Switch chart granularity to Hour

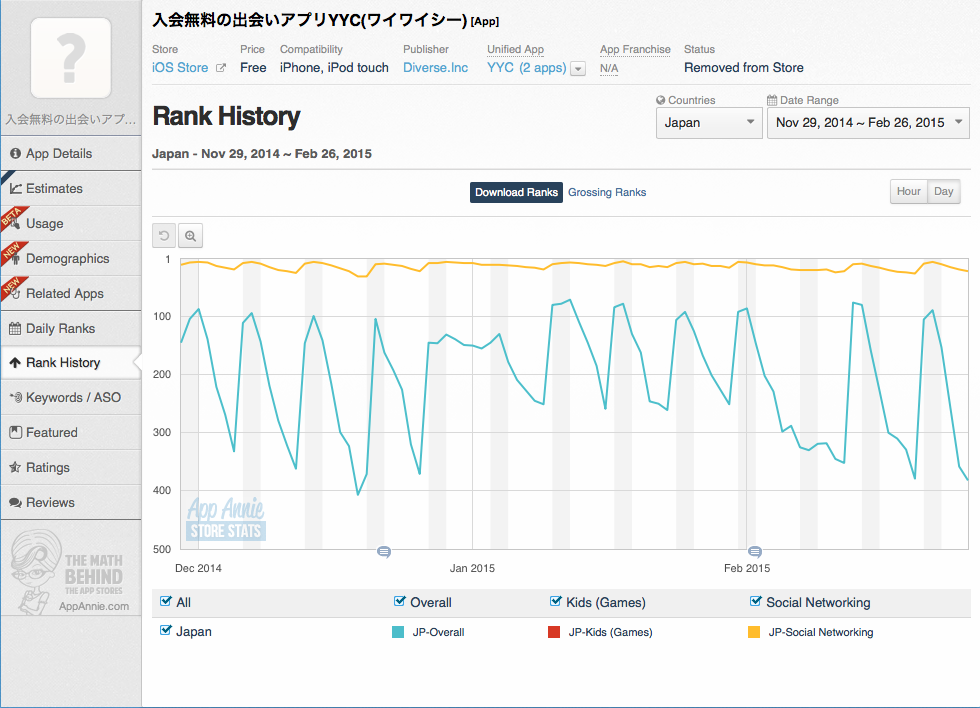point(908,192)
